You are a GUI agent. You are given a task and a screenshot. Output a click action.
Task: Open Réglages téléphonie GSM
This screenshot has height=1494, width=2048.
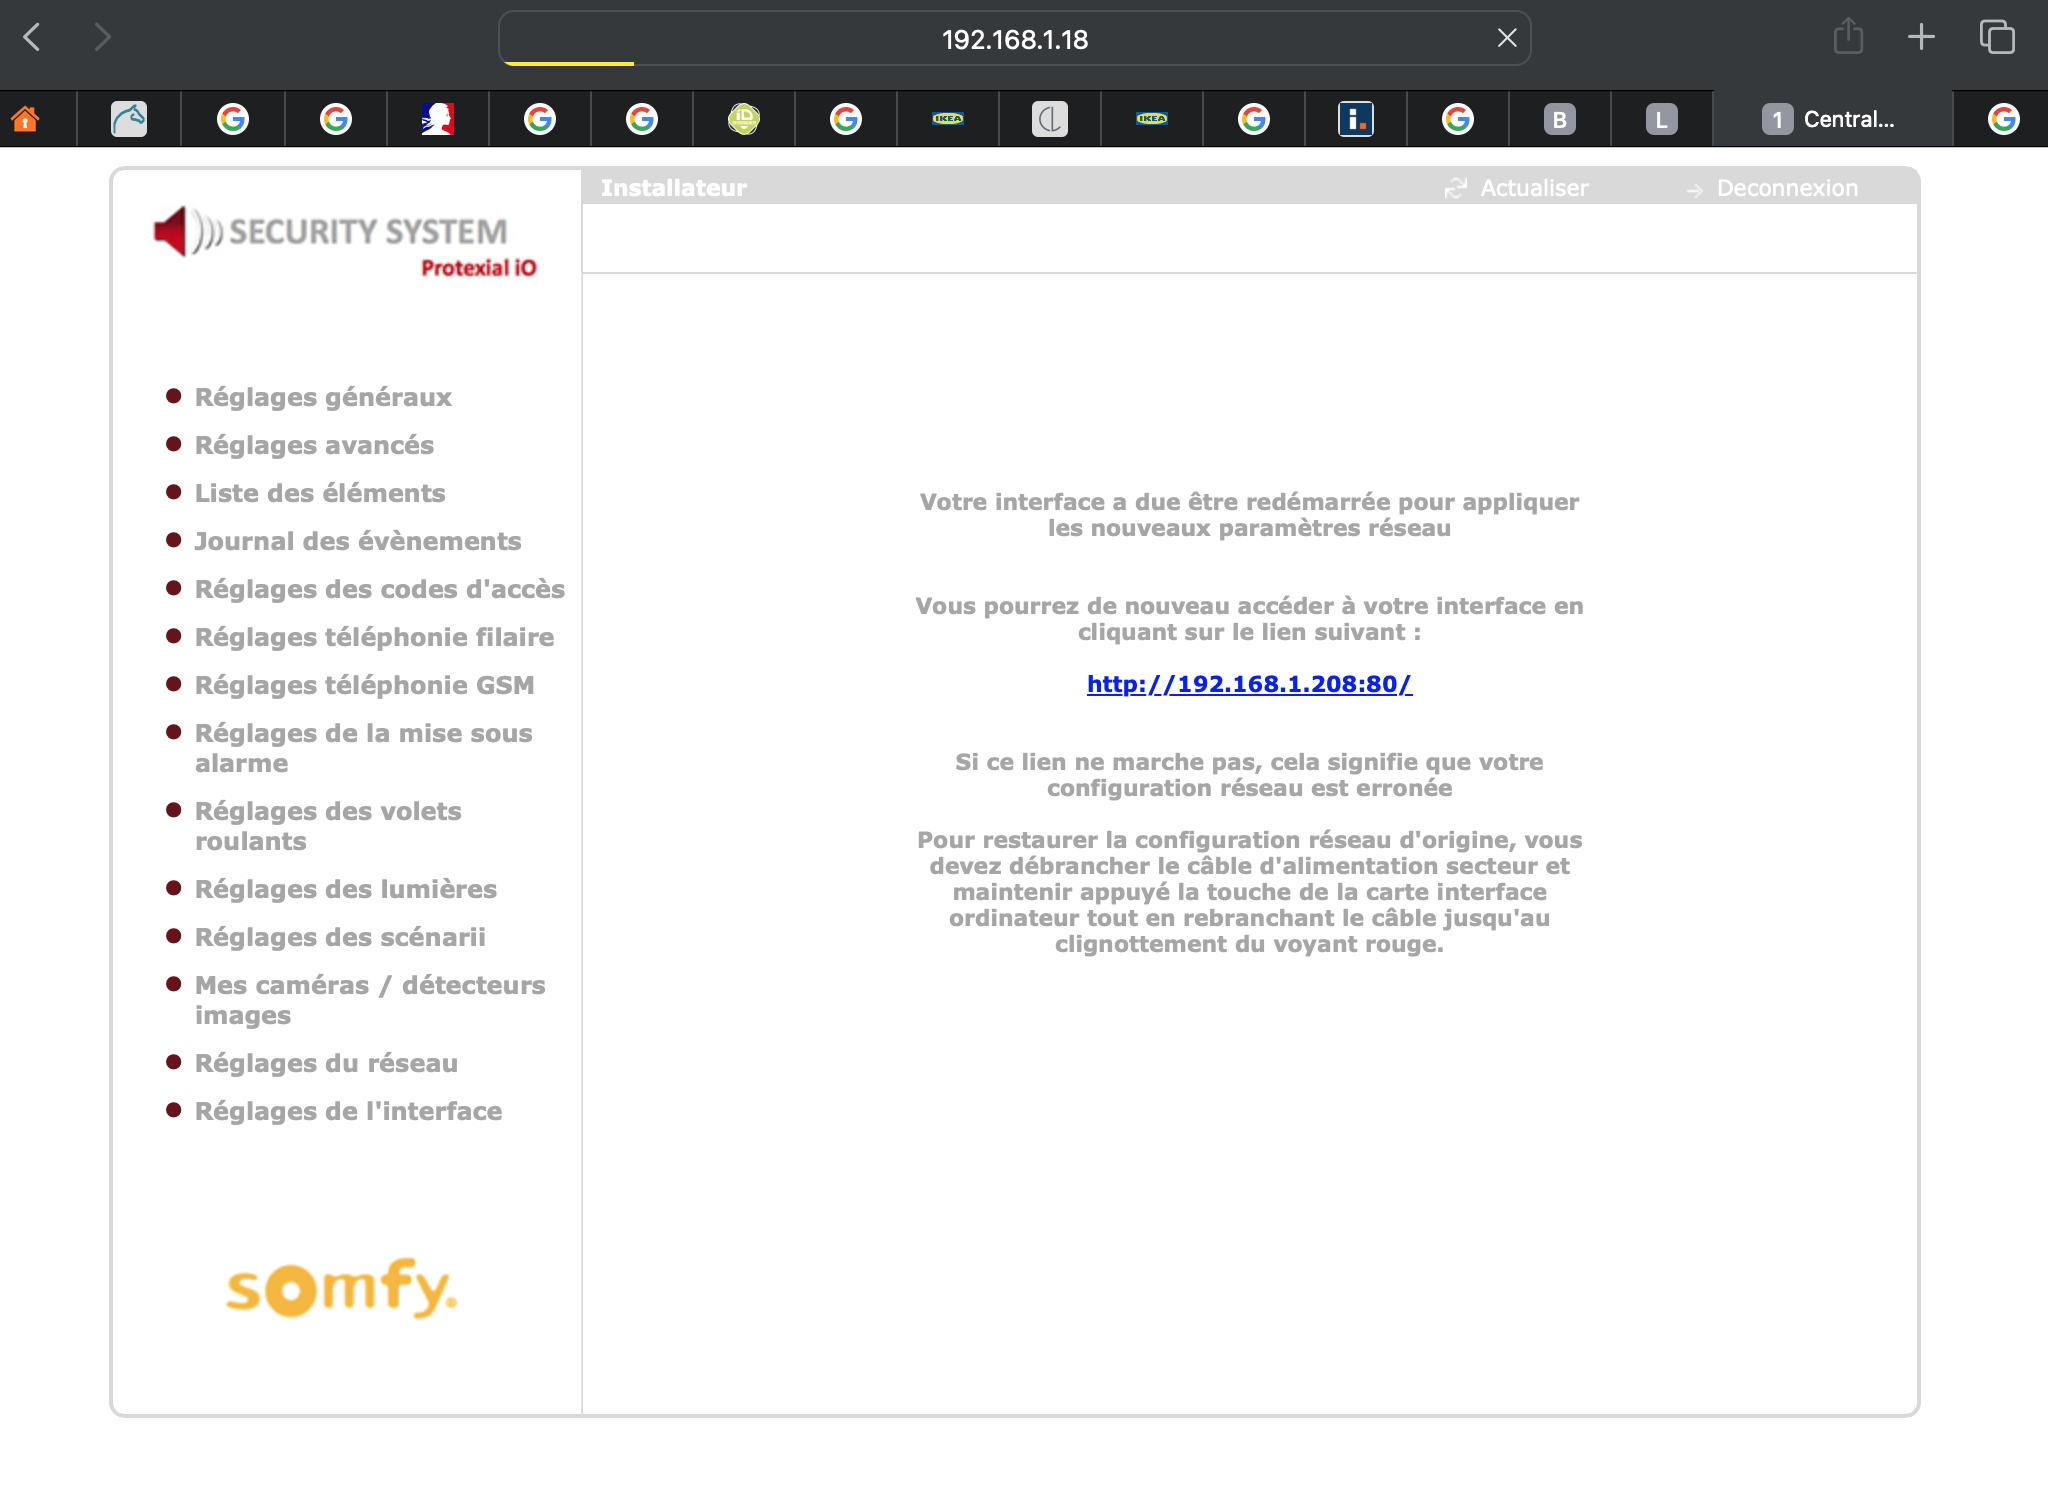point(364,685)
